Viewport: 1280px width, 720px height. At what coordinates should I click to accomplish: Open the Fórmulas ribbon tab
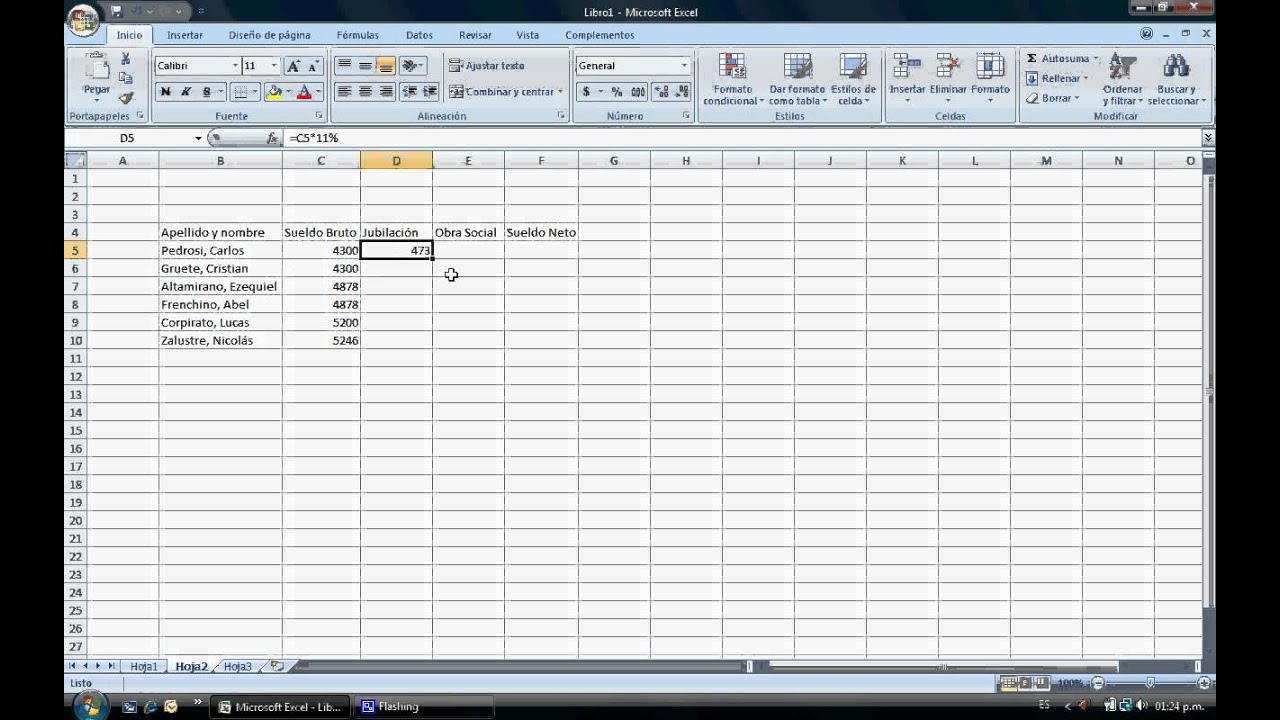(358, 35)
